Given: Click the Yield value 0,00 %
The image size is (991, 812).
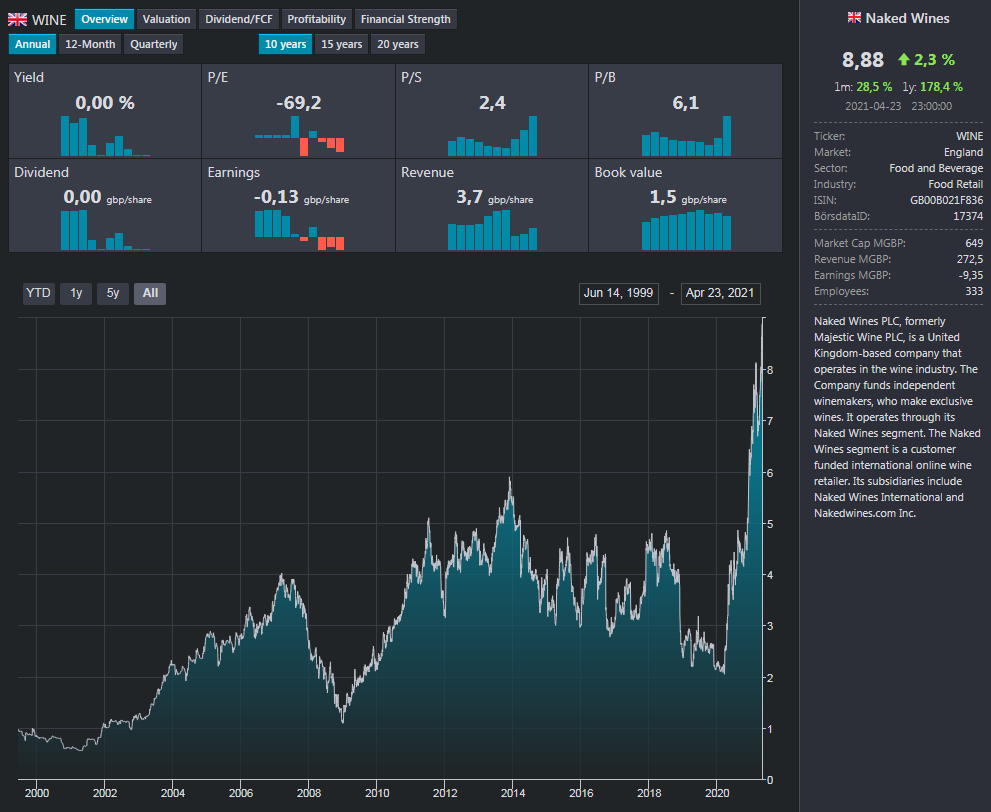Looking at the screenshot, I should [x=105, y=103].
